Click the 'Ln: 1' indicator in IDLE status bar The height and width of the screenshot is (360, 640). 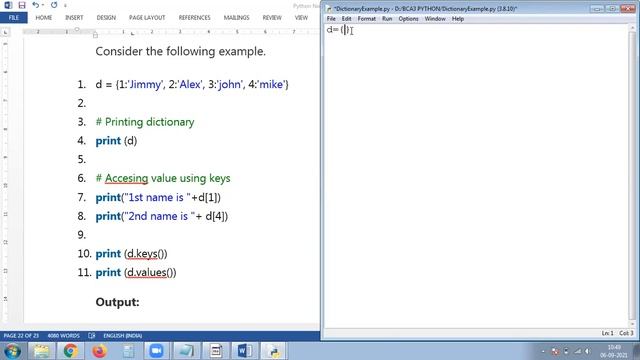[607, 333]
